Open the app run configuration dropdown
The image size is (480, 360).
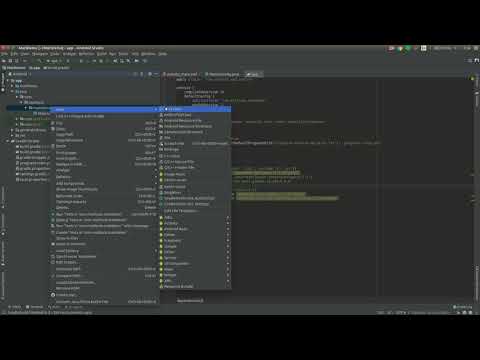pyautogui.click(x=55, y=61)
